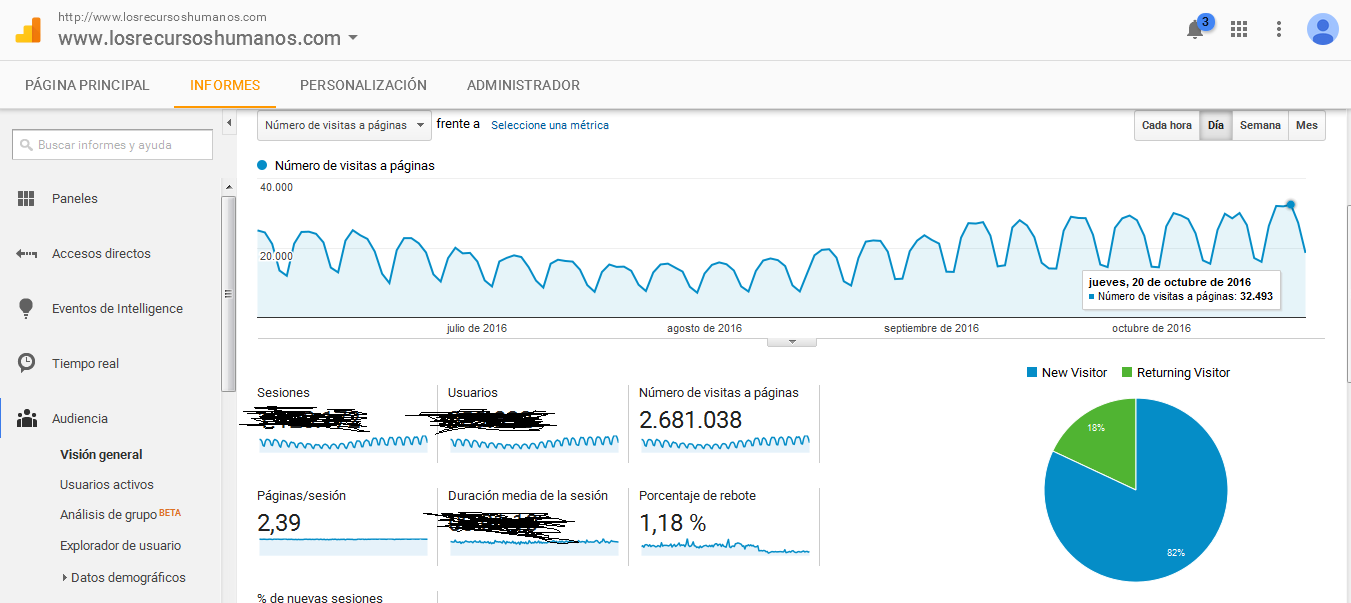1351x603 pixels.
Task: Open the user account avatar
Action: pyautogui.click(x=1322, y=29)
